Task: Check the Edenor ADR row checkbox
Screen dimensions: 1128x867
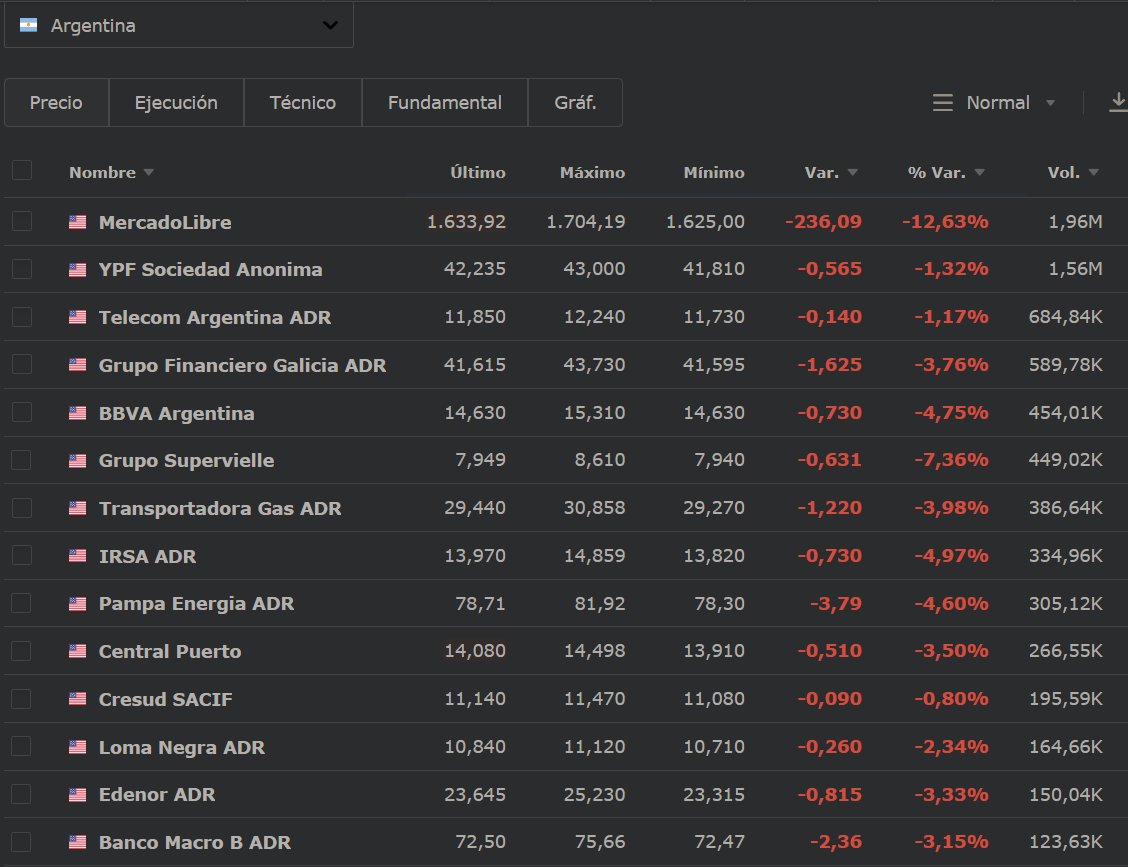Action: point(22,794)
